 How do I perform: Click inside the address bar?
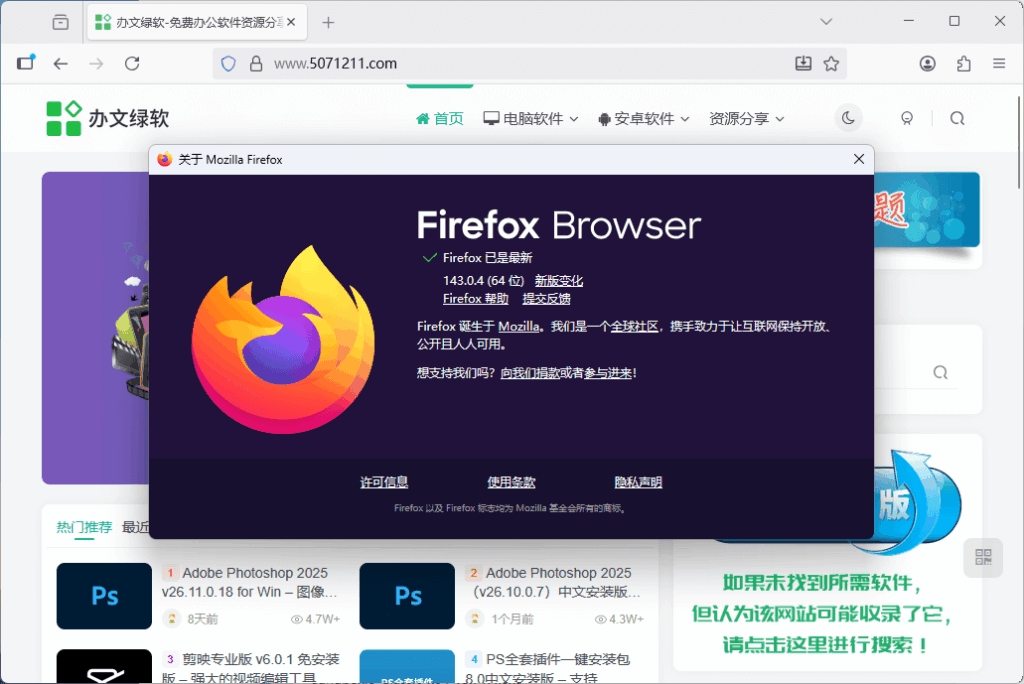point(450,62)
